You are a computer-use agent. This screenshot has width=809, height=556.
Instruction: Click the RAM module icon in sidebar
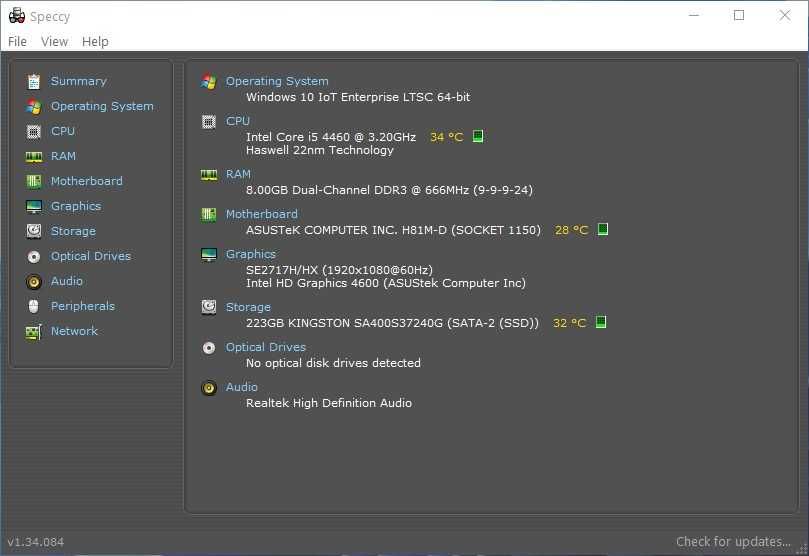[34, 157]
